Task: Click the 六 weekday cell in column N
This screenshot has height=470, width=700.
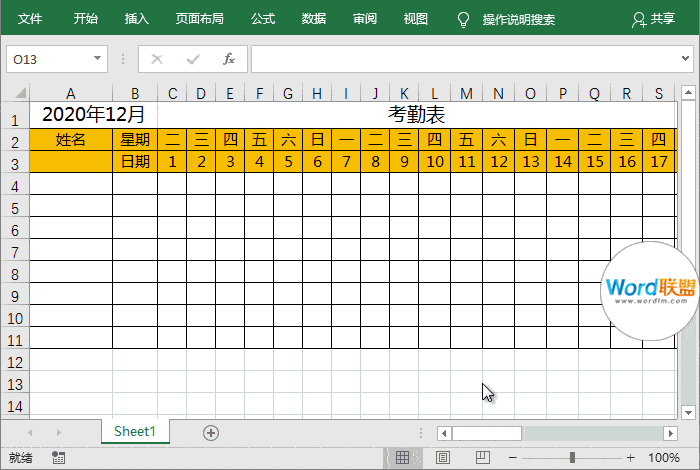Action: click(x=498, y=140)
